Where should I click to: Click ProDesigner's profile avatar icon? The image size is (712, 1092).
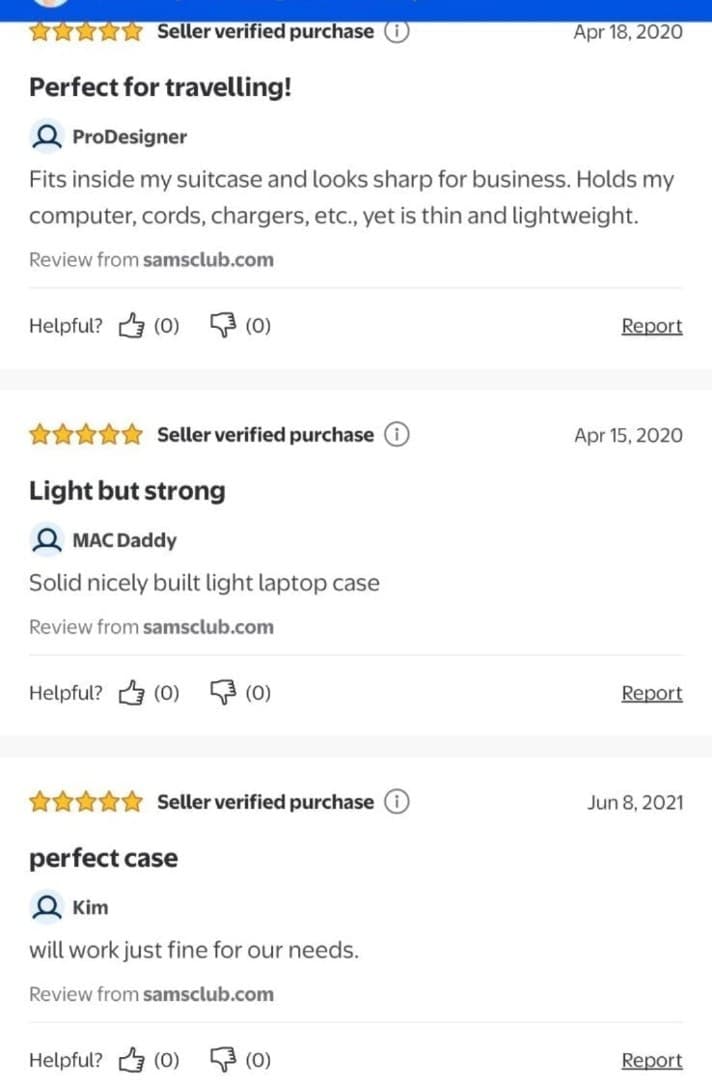[46, 136]
